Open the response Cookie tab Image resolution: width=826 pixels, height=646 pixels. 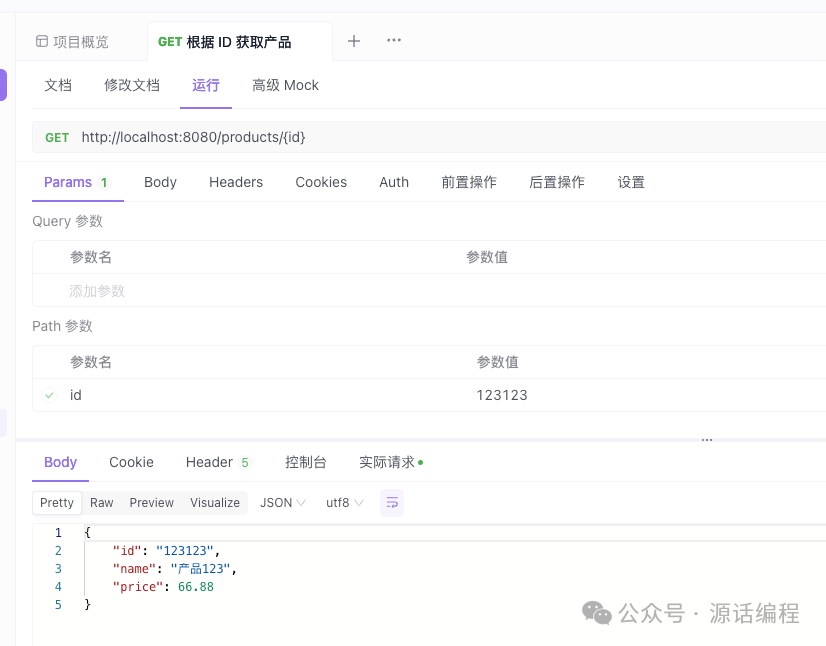[x=131, y=462]
